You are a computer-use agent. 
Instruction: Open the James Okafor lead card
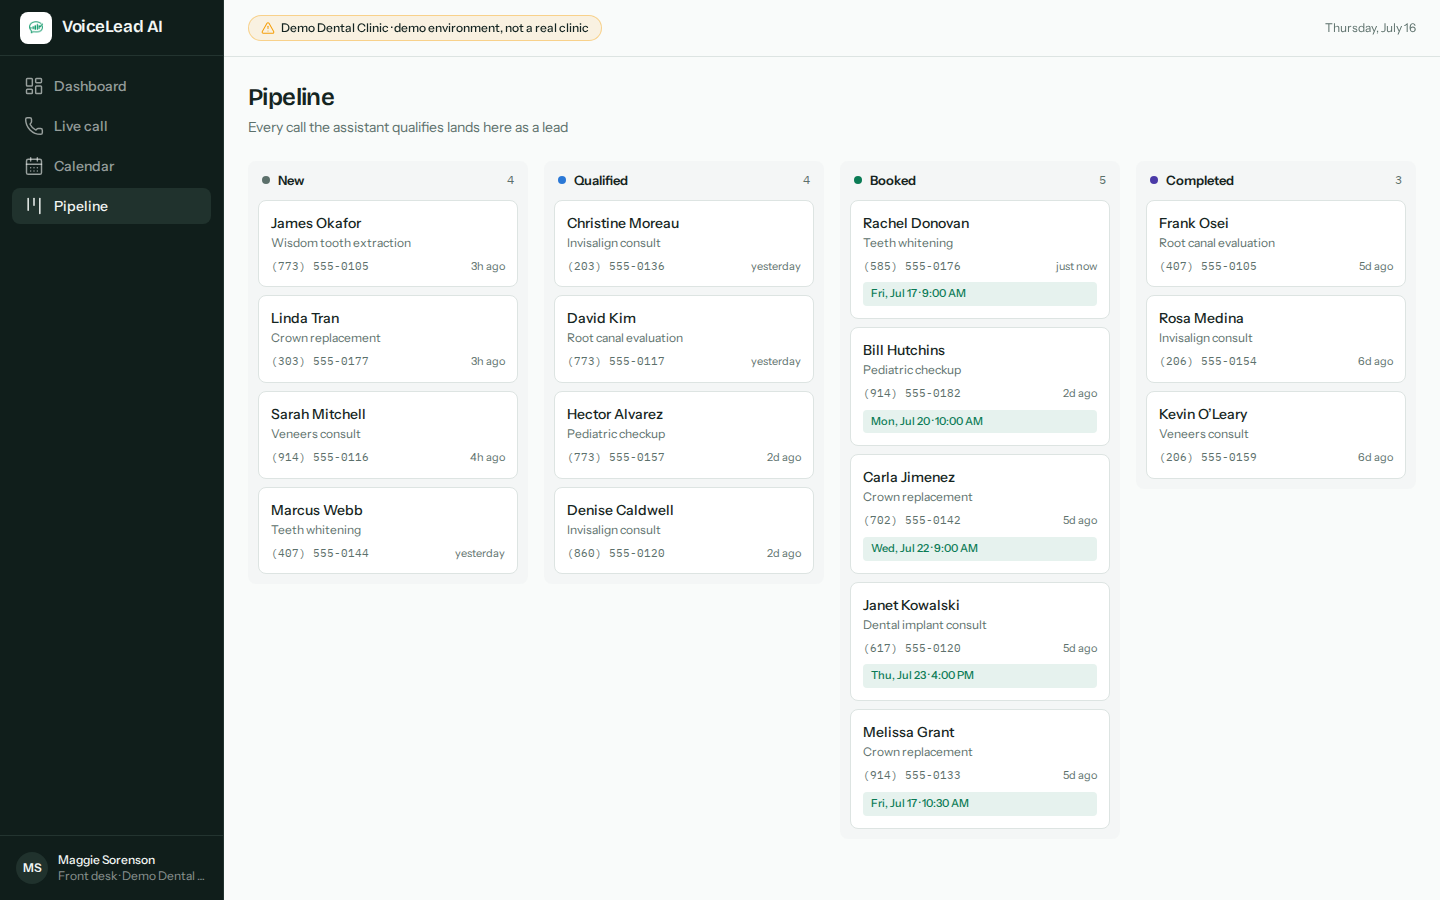388,243
